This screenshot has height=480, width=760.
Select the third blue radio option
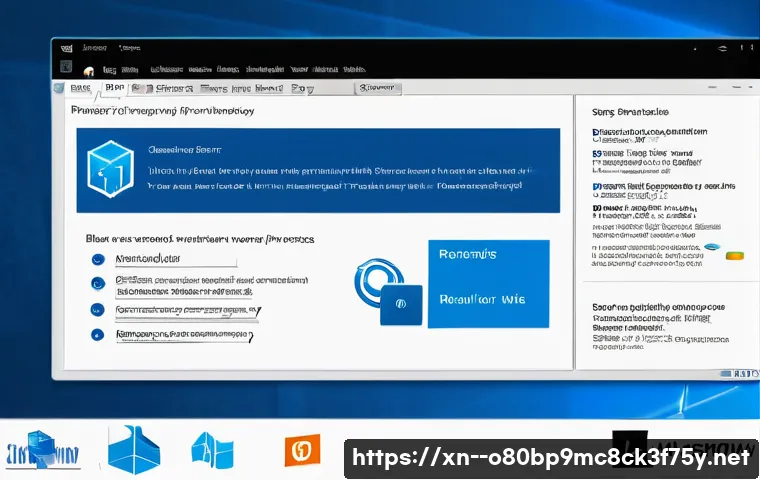(x=97, y=310)
